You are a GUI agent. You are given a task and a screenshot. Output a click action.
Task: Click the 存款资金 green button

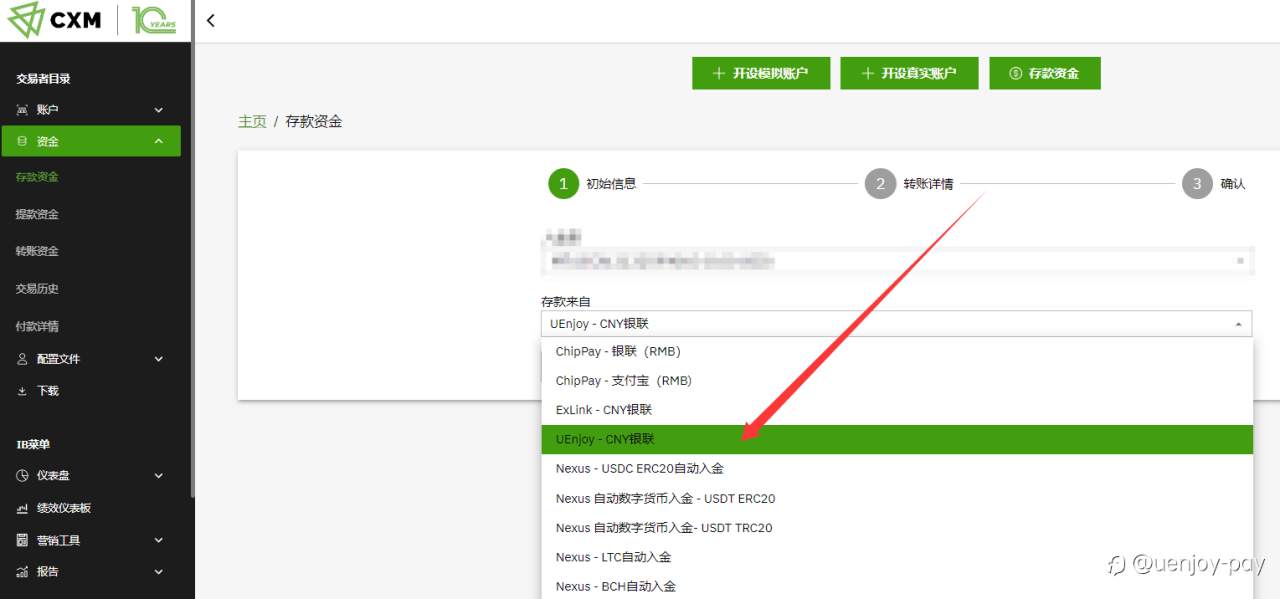point(1045,73)
